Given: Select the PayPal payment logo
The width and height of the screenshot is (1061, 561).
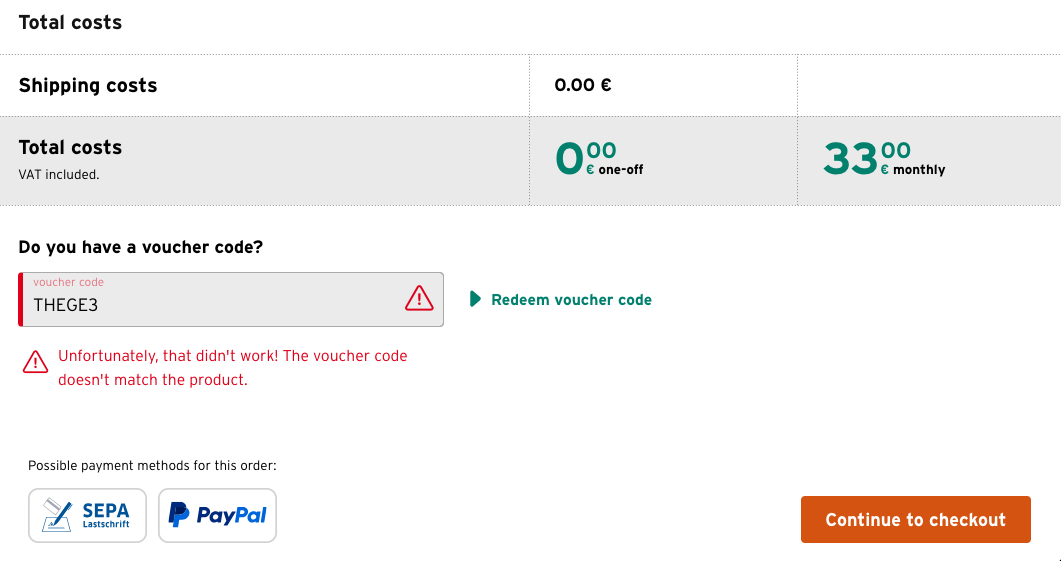Looking at the screenshot, I should pos(217,515).
